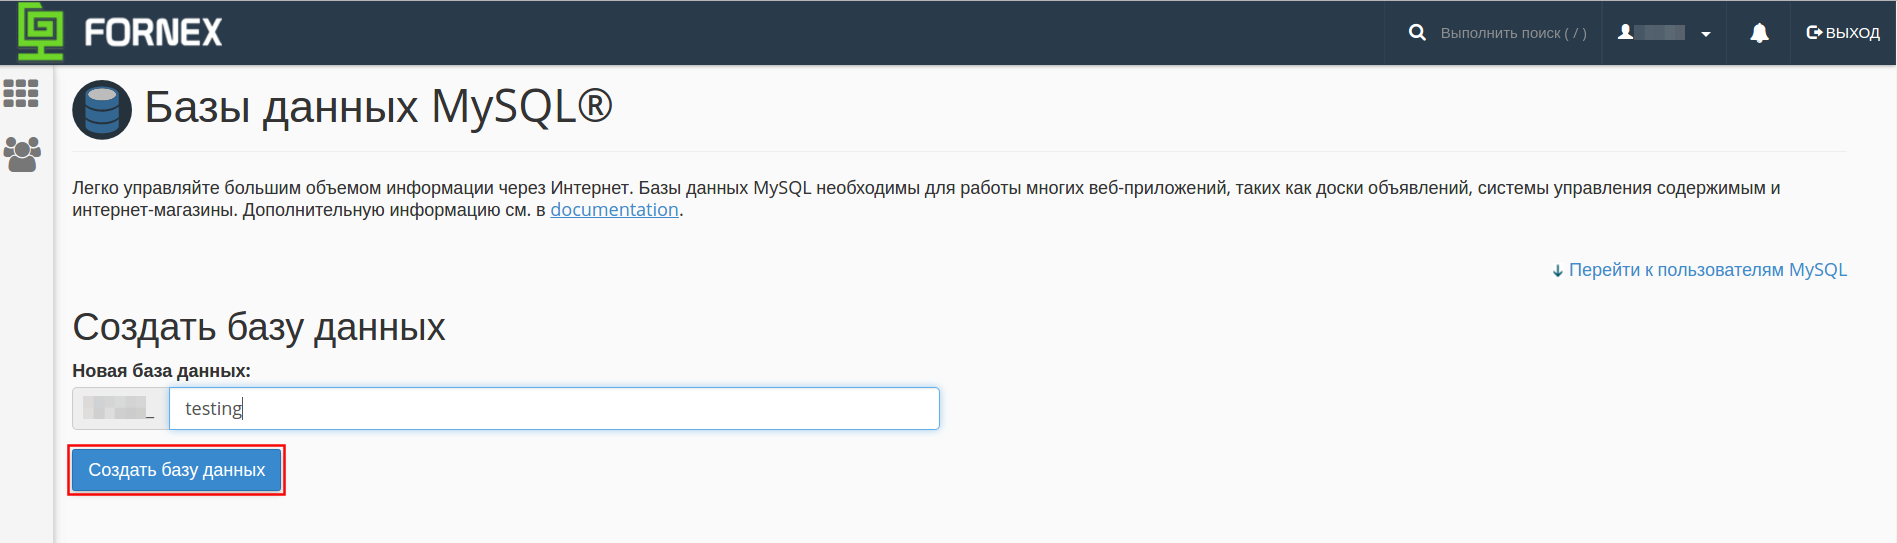Expand the user account dropdown caret

click(1706, 34)
